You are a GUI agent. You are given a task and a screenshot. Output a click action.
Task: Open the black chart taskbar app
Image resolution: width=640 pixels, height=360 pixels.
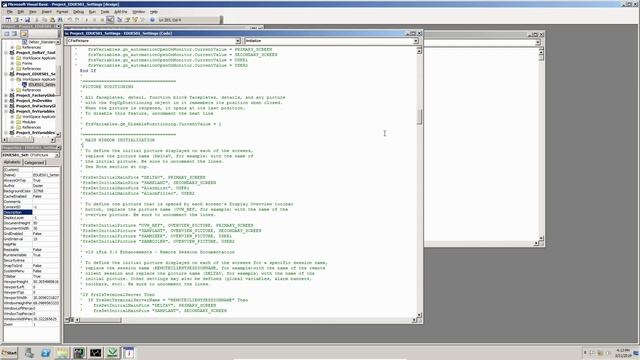coord(96,353)
